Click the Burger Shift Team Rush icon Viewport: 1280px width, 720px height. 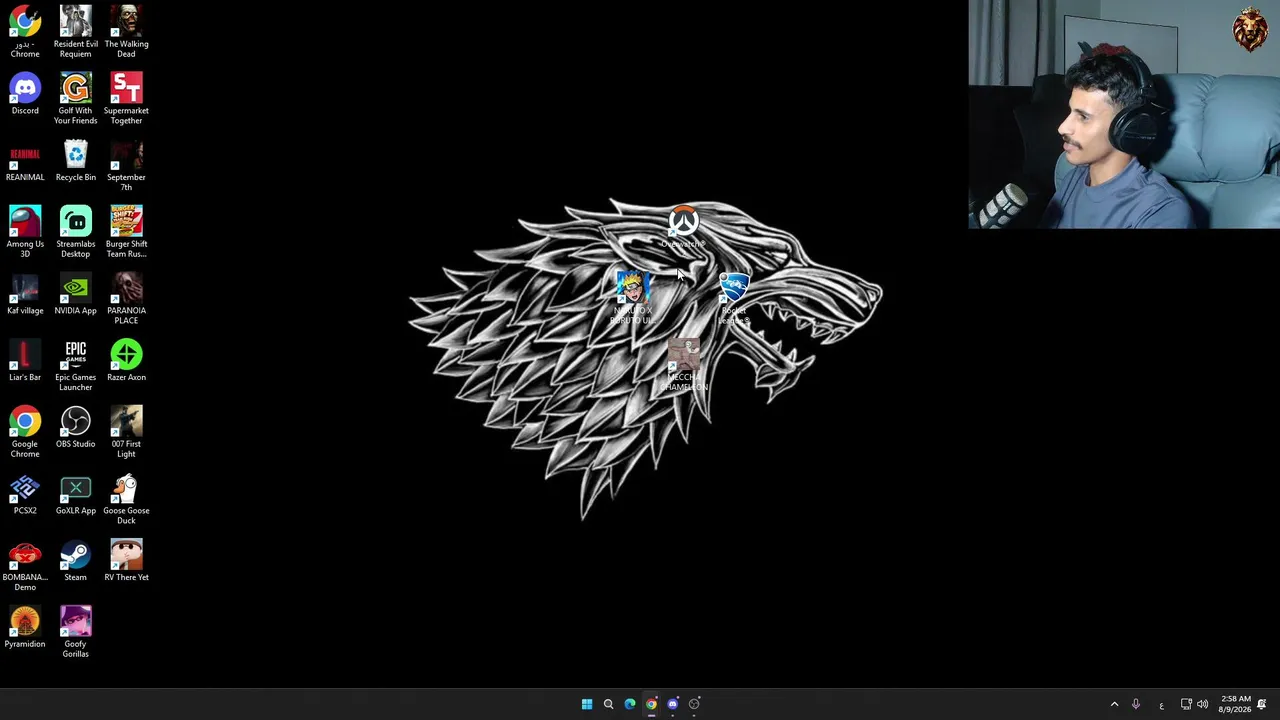126,231
